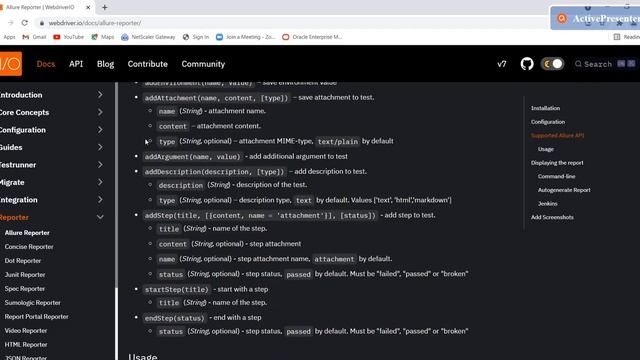Open the Contribute page

[148, 64]
